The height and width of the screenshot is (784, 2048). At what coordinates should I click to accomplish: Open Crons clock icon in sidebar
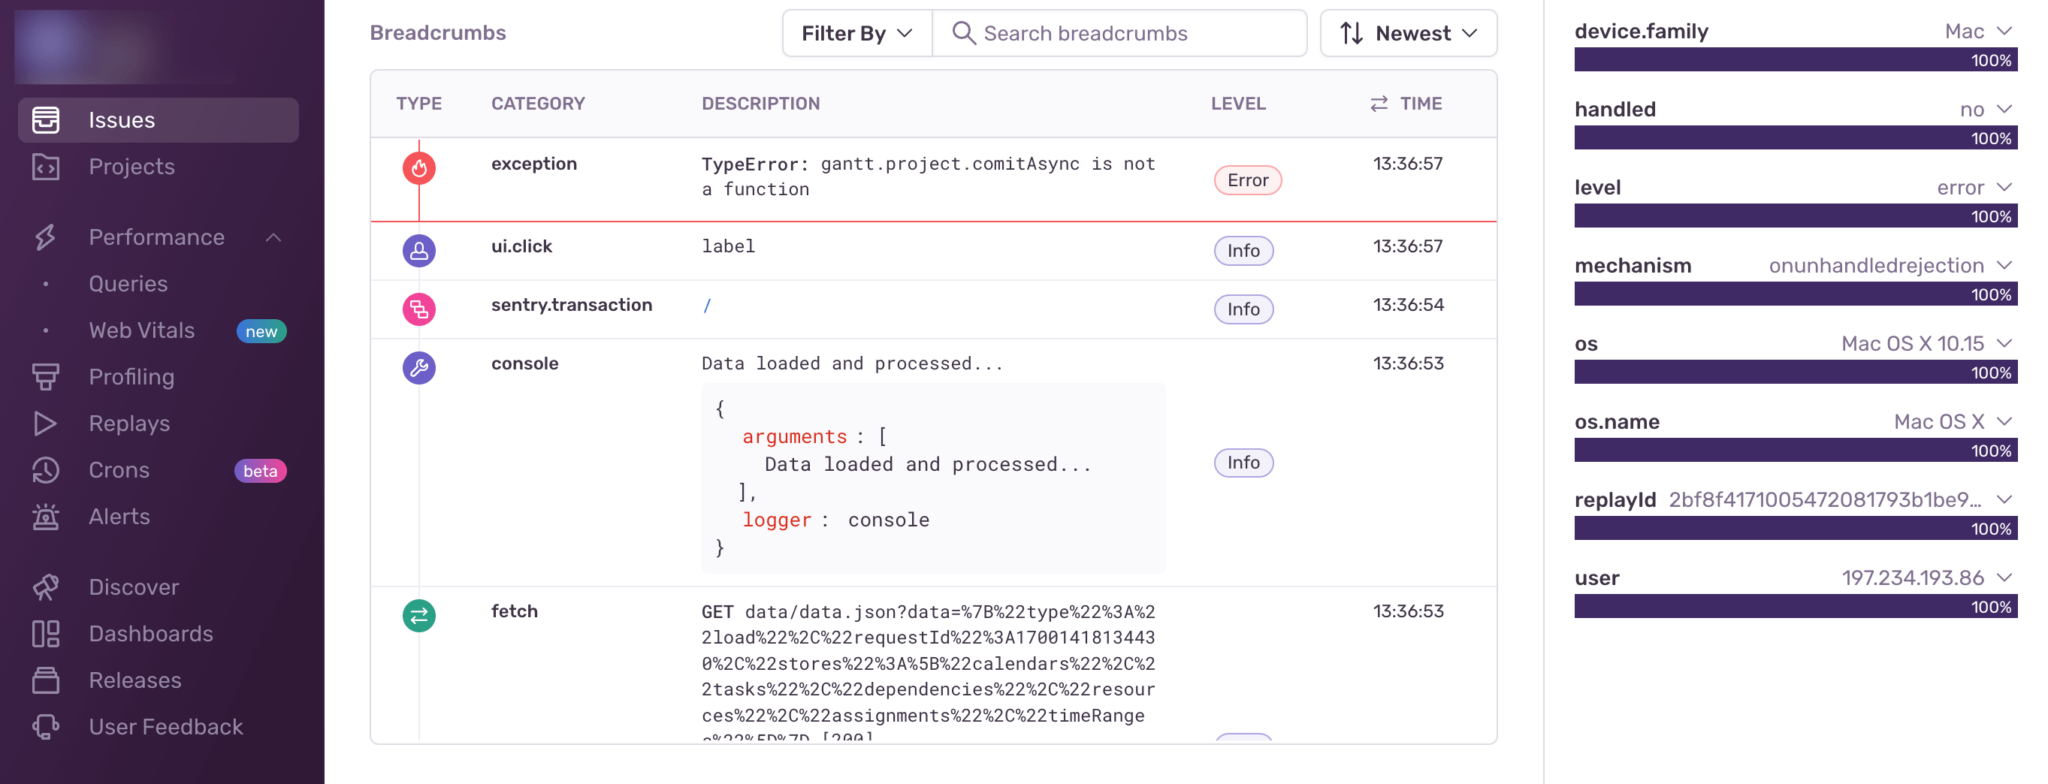coord(45,470)
